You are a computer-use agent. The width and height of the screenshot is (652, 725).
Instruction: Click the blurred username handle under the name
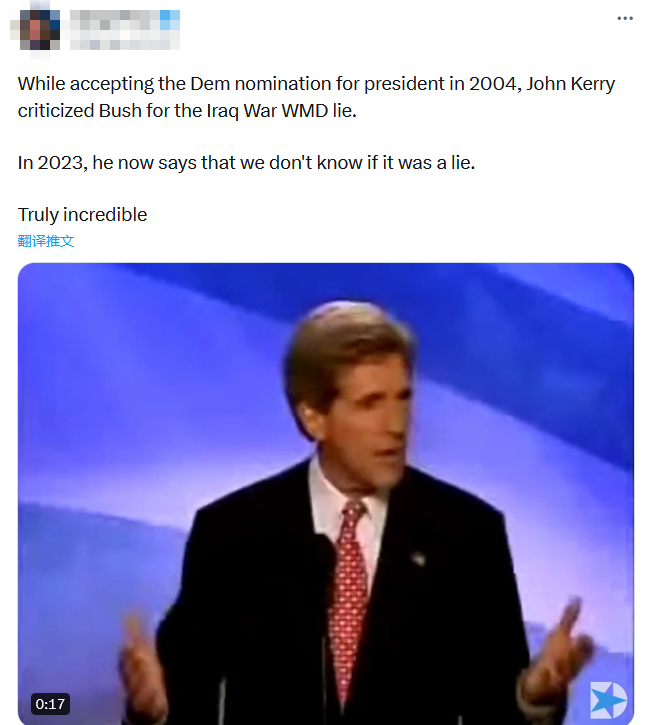[x=110, y=39]
